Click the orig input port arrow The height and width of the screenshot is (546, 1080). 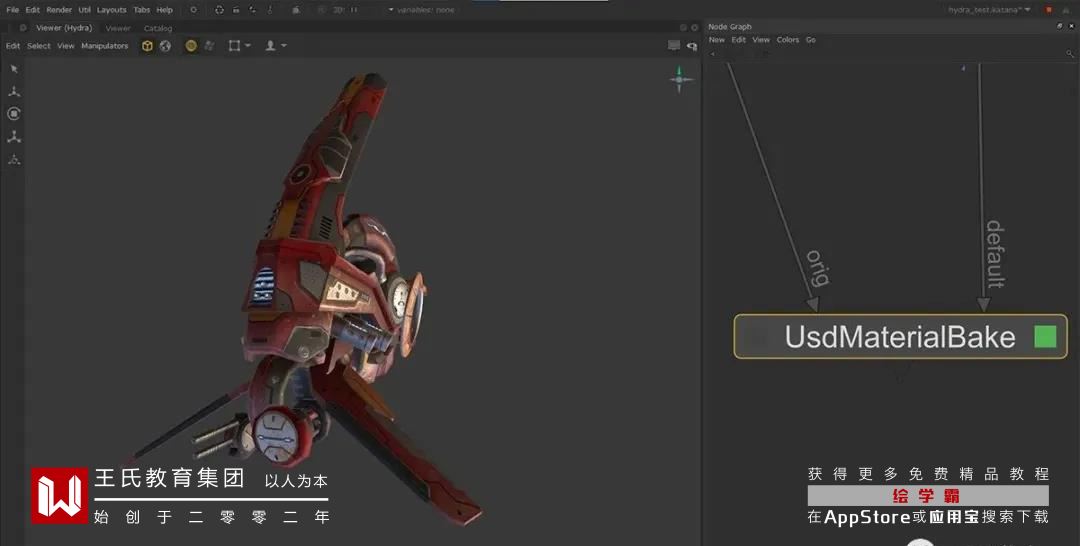pyautogui.click(x=813, y=304)
